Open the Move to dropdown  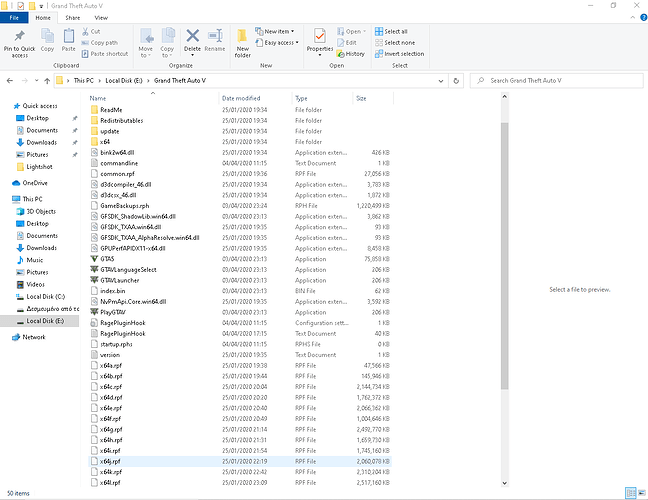[x=146, y=43]
